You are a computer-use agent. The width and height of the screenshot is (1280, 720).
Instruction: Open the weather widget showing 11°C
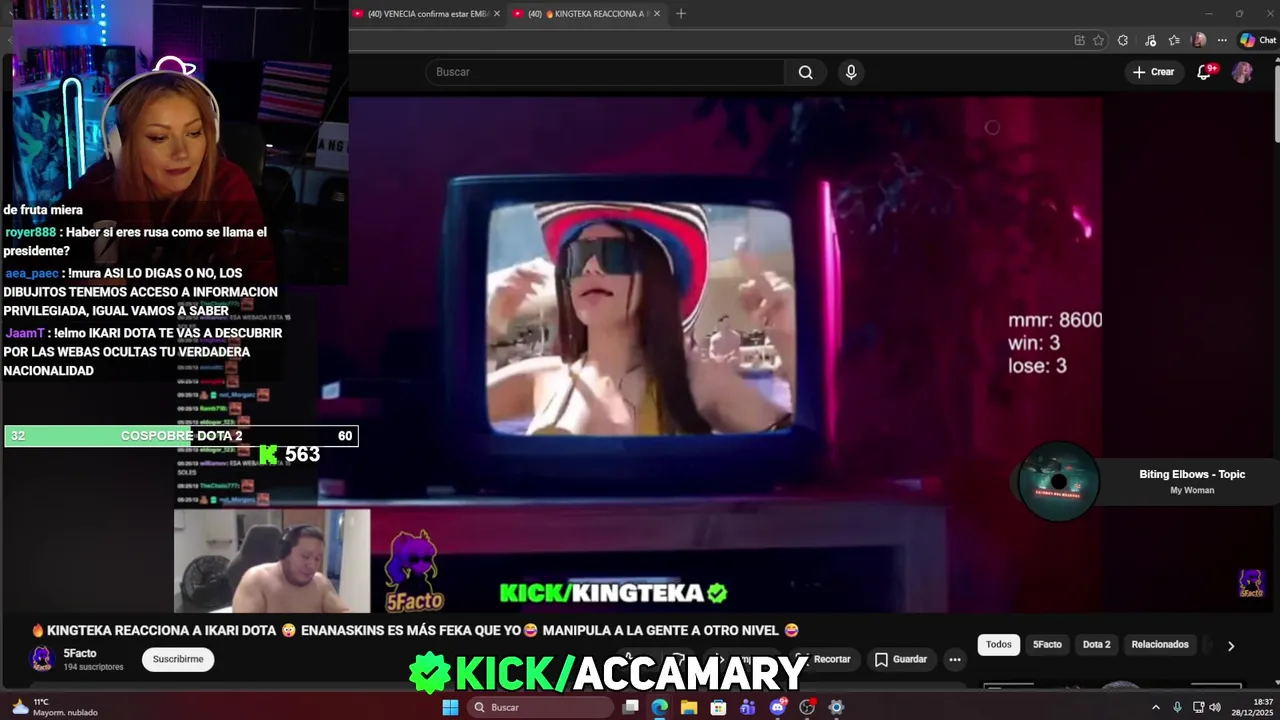(x=55, y=707)
